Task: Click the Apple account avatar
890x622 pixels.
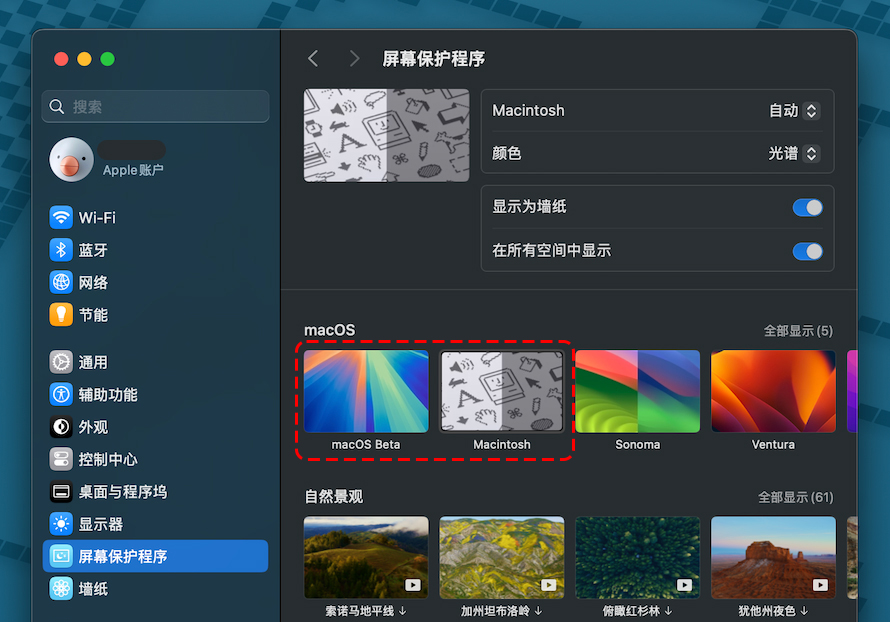Action: 72,159
